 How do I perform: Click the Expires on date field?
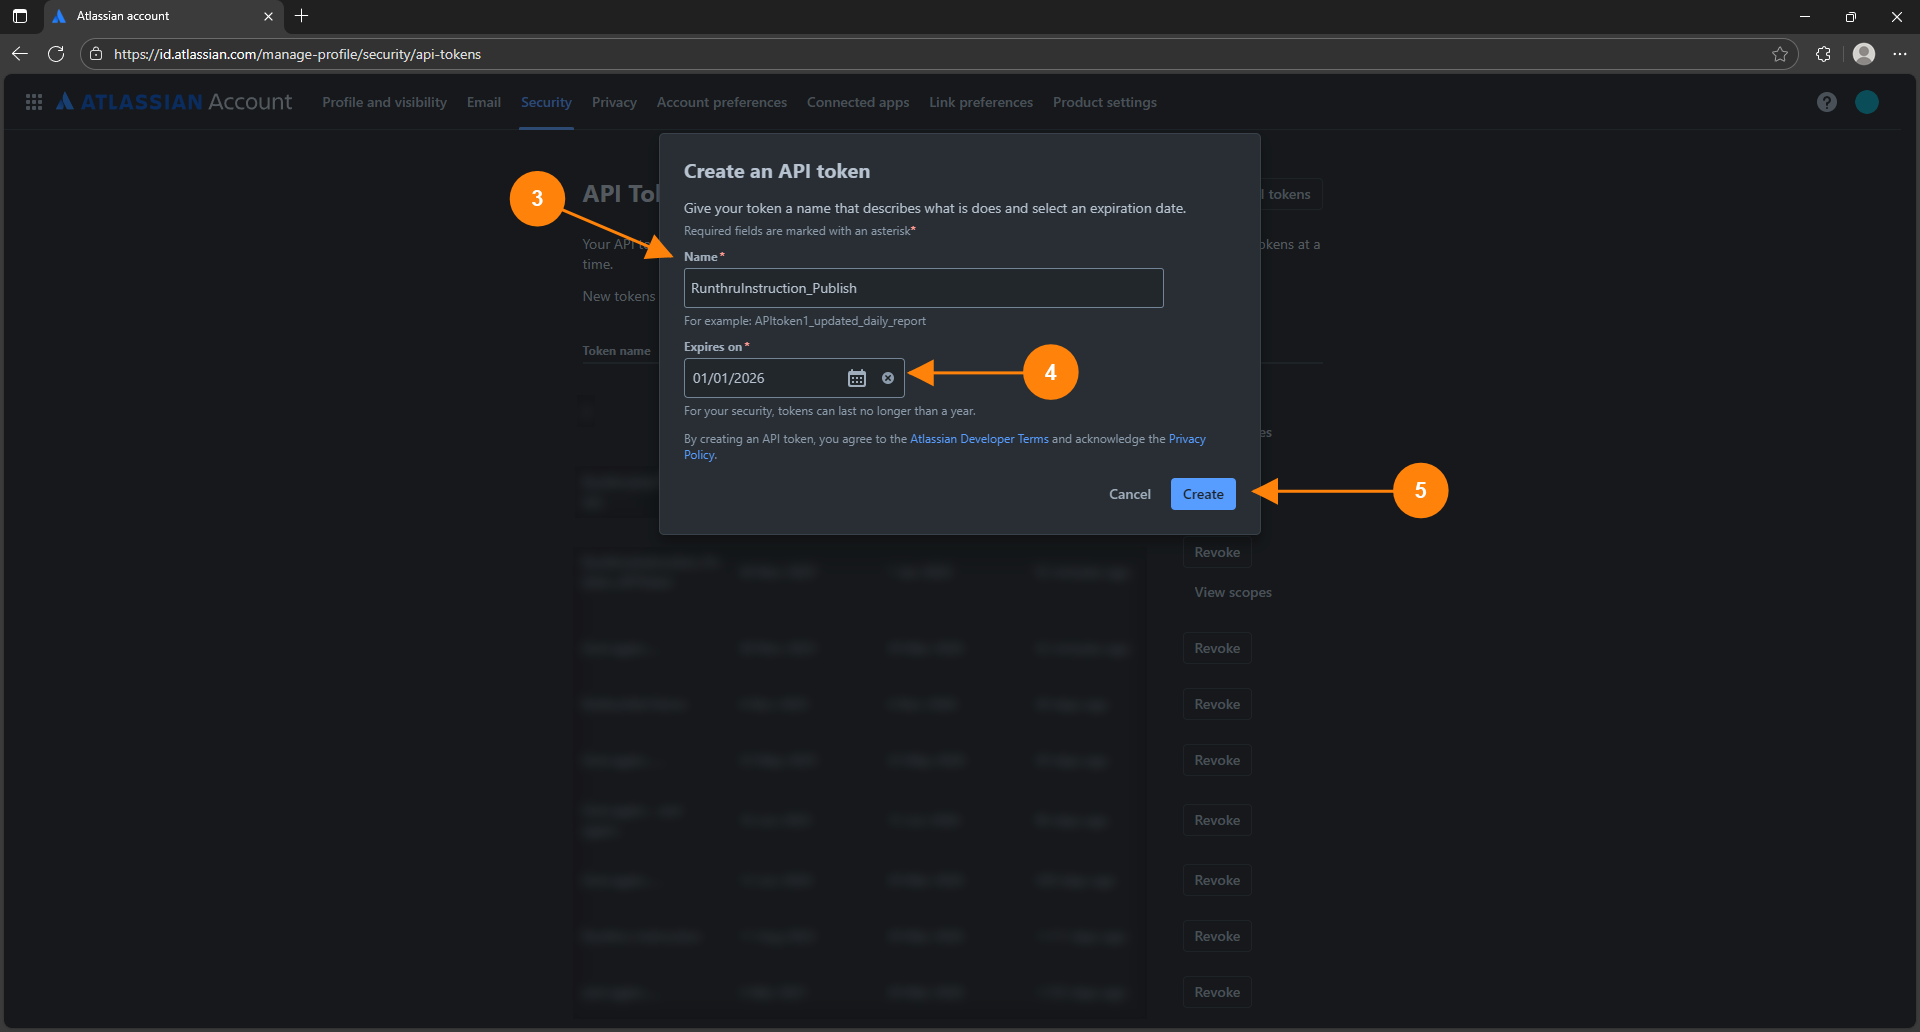click(x=762, y=378)
